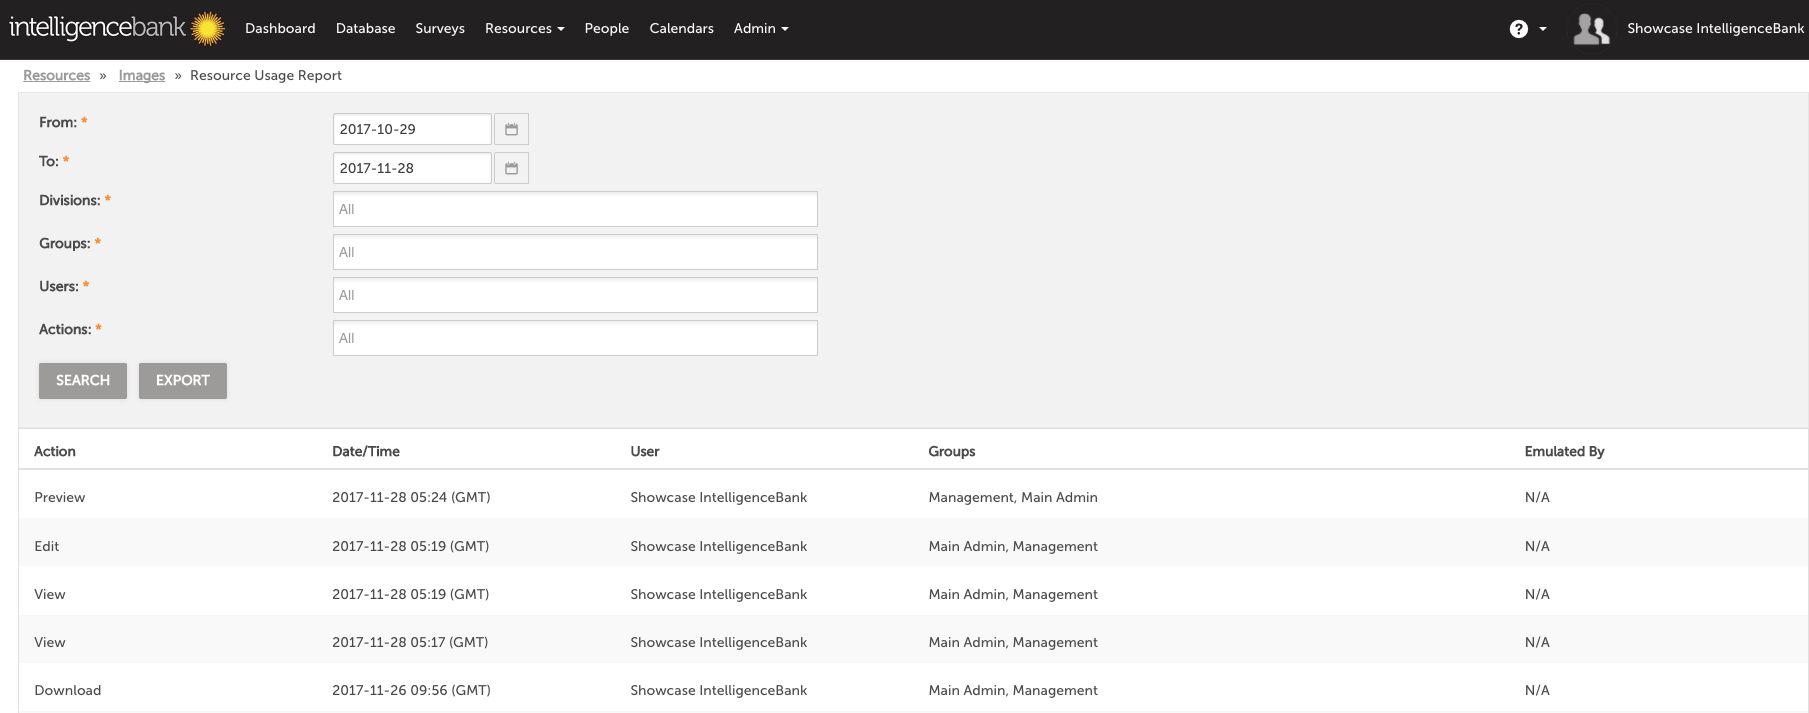Click the SEARCH button
Viewport: 1809px width, 713px height.
point(83,381)
